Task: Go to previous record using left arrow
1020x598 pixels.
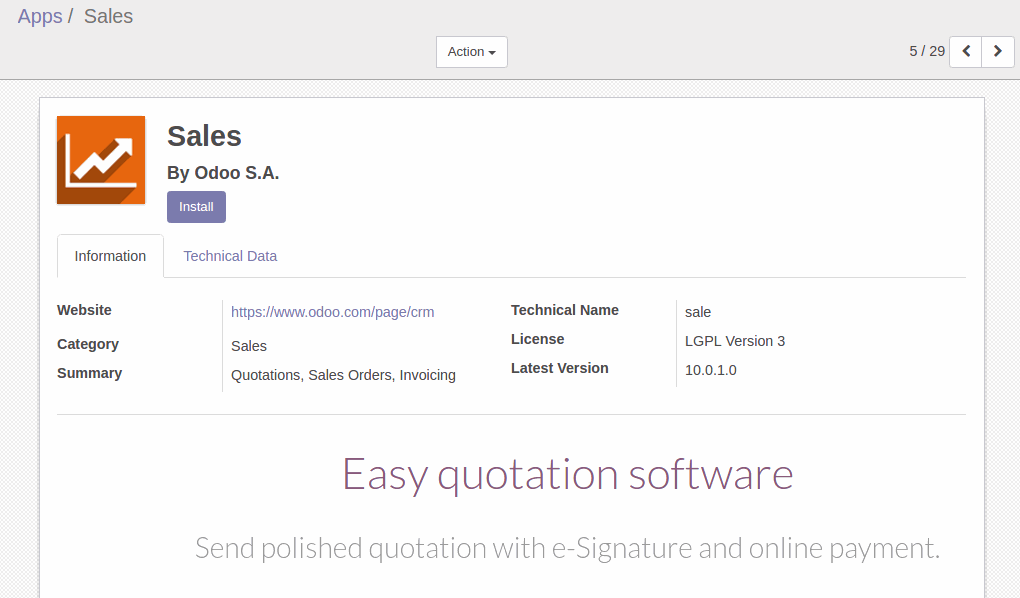Action: click(965, 51)
